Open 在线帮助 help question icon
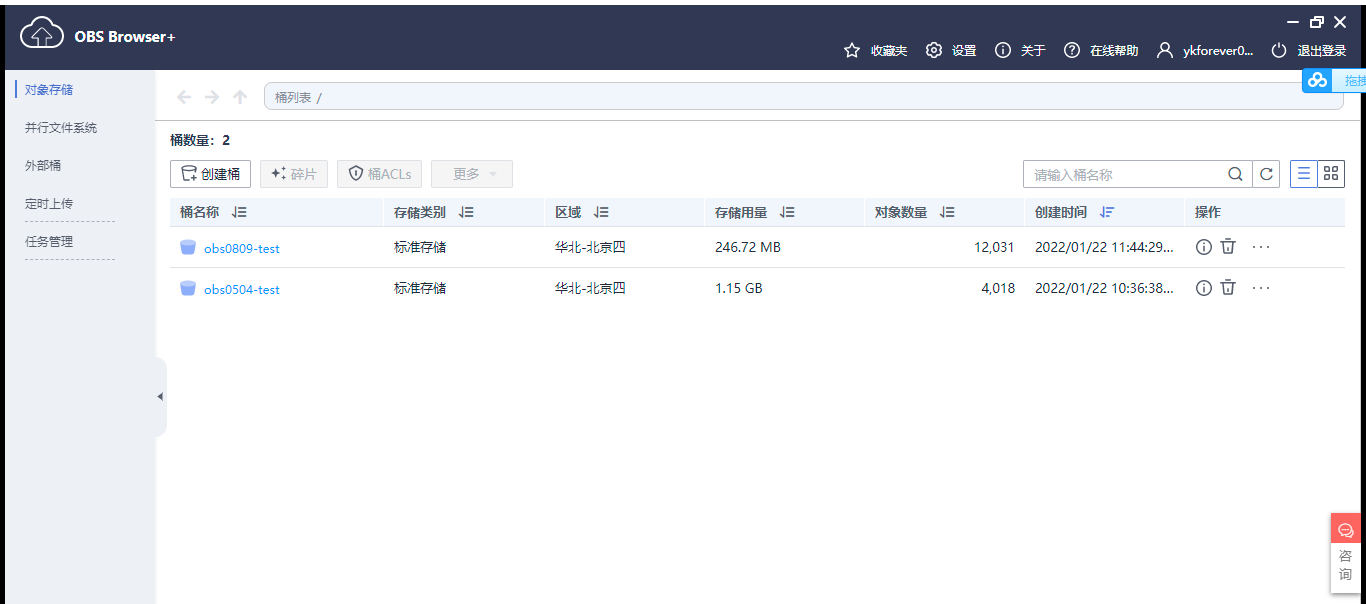Screen dimensions: 1366x604 point(1072,50)
